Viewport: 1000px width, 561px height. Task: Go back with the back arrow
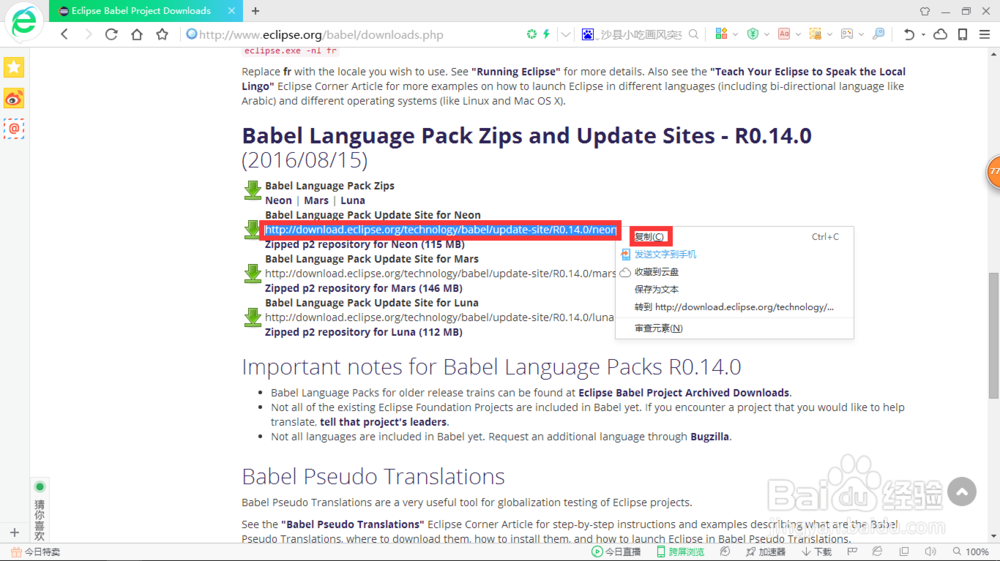point(64,34)
